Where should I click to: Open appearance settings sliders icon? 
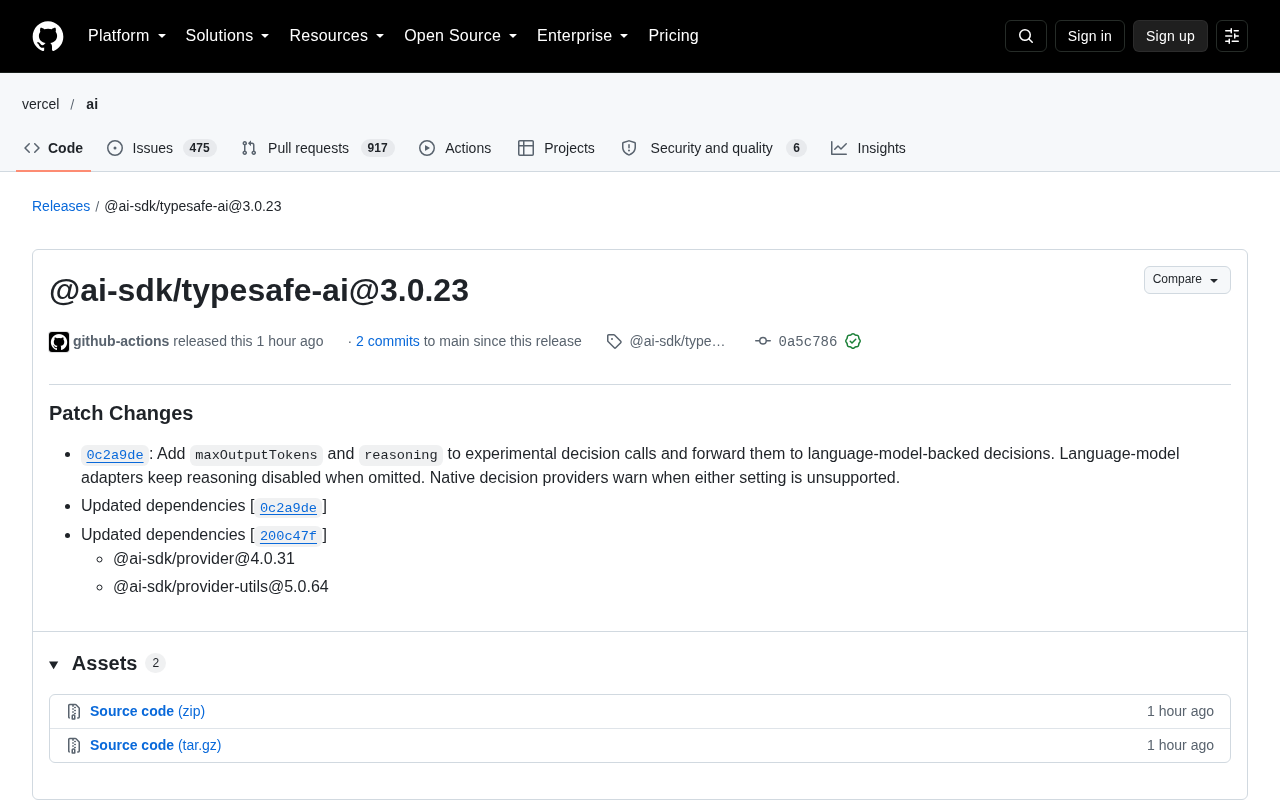[x=1232, y=36]
